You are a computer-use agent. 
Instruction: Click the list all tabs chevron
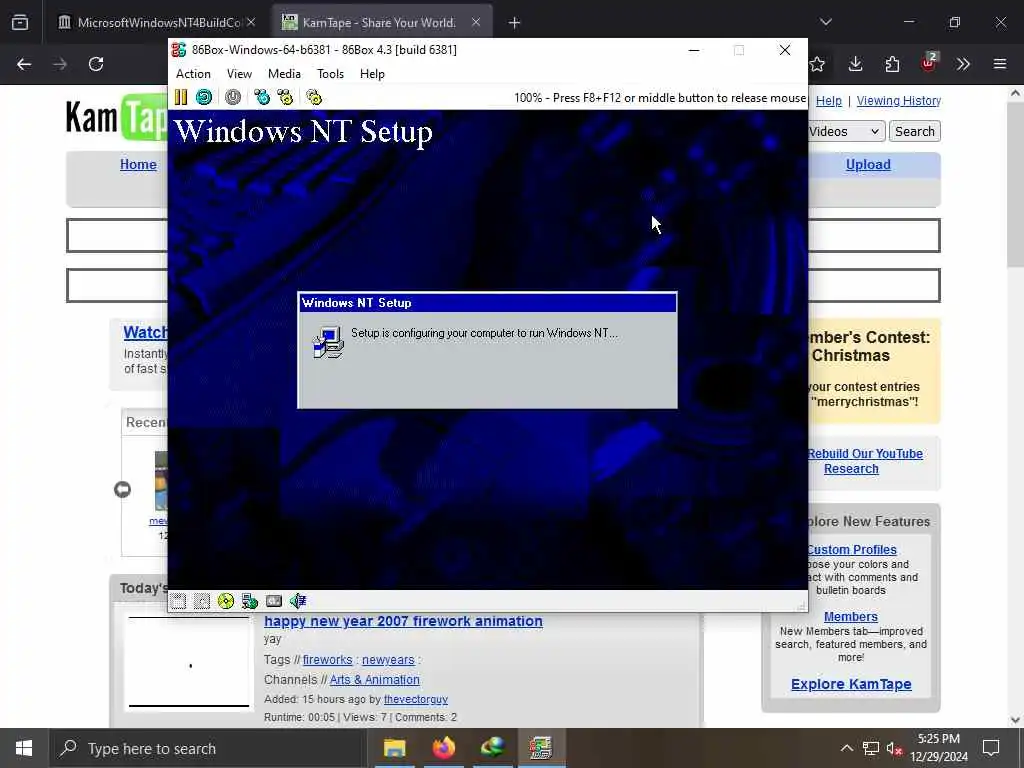(x=826, y=22)
